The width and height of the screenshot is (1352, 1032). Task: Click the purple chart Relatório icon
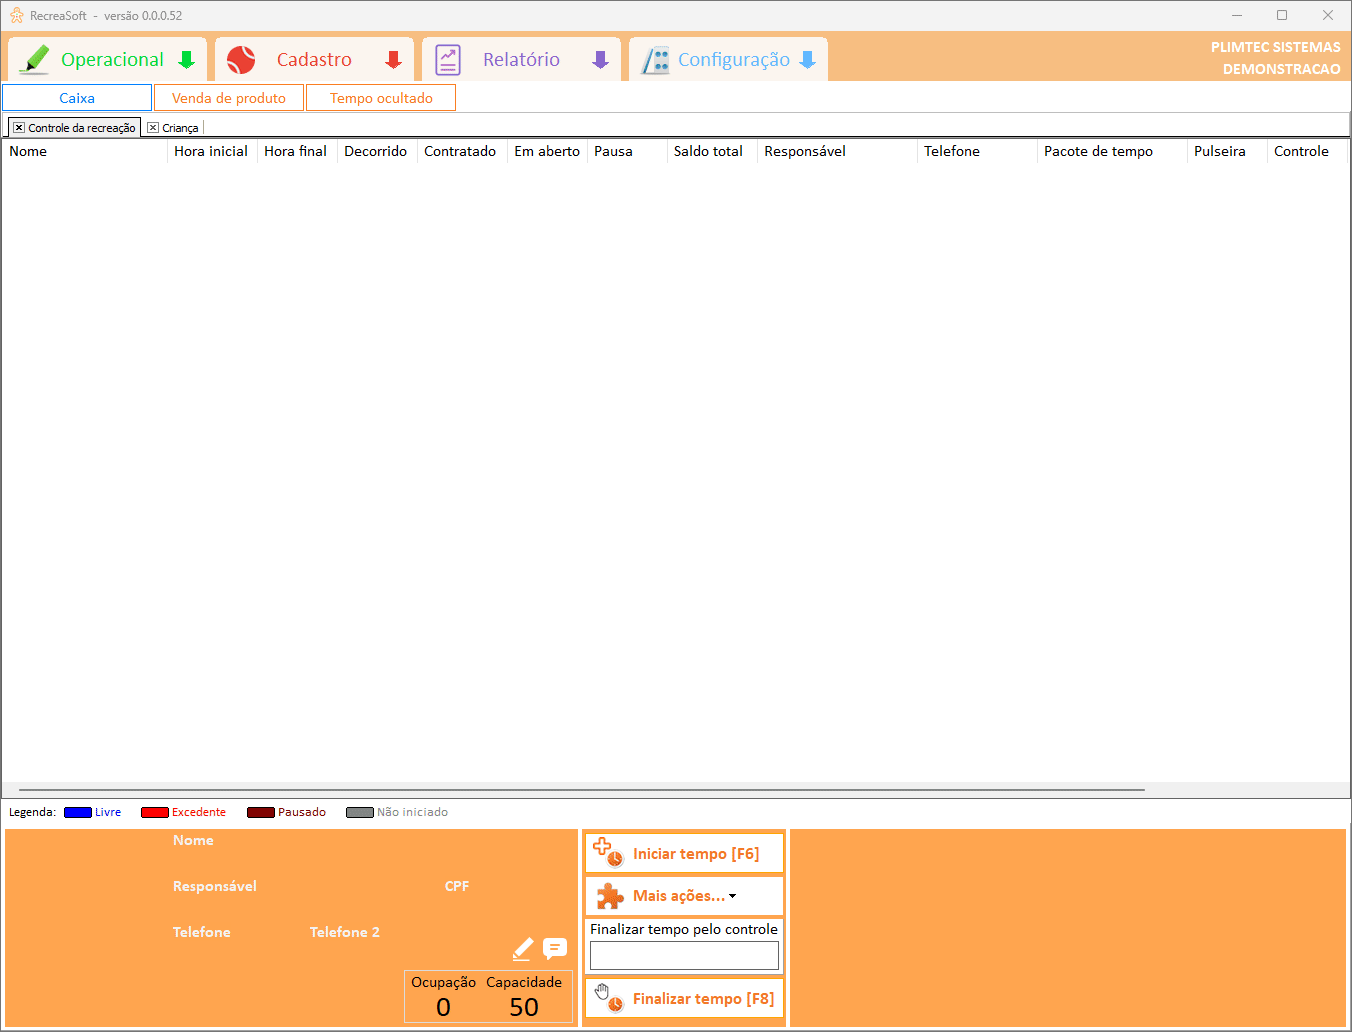448,60
